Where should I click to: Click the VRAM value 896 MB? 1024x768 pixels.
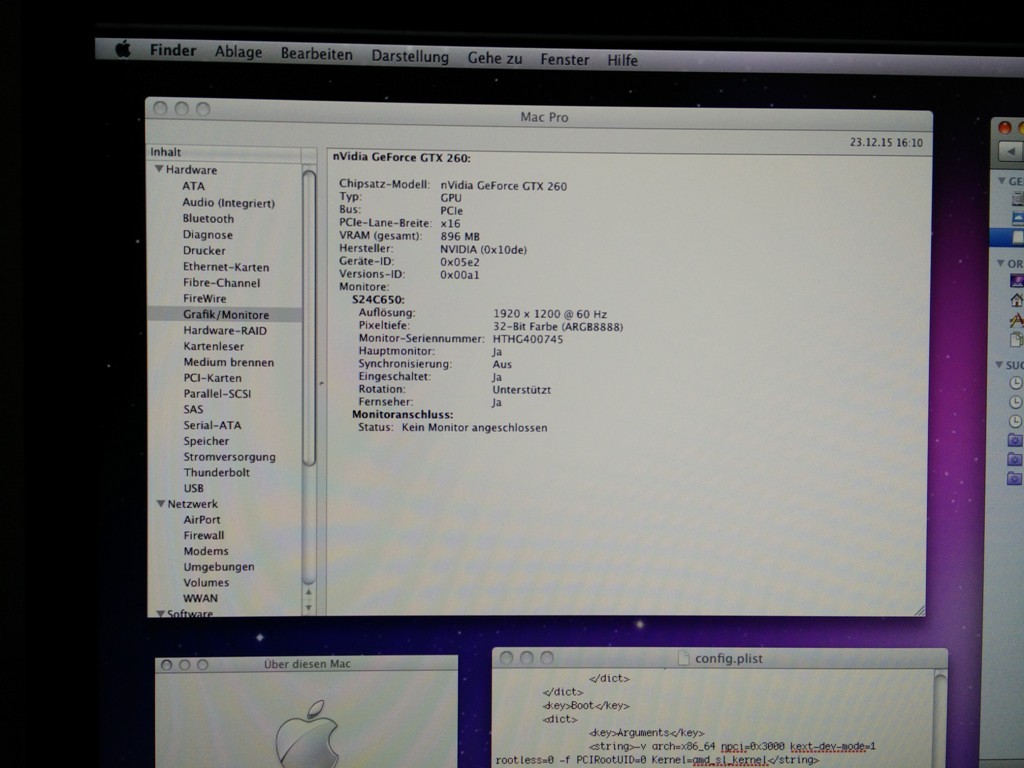[x=460, y=236]
